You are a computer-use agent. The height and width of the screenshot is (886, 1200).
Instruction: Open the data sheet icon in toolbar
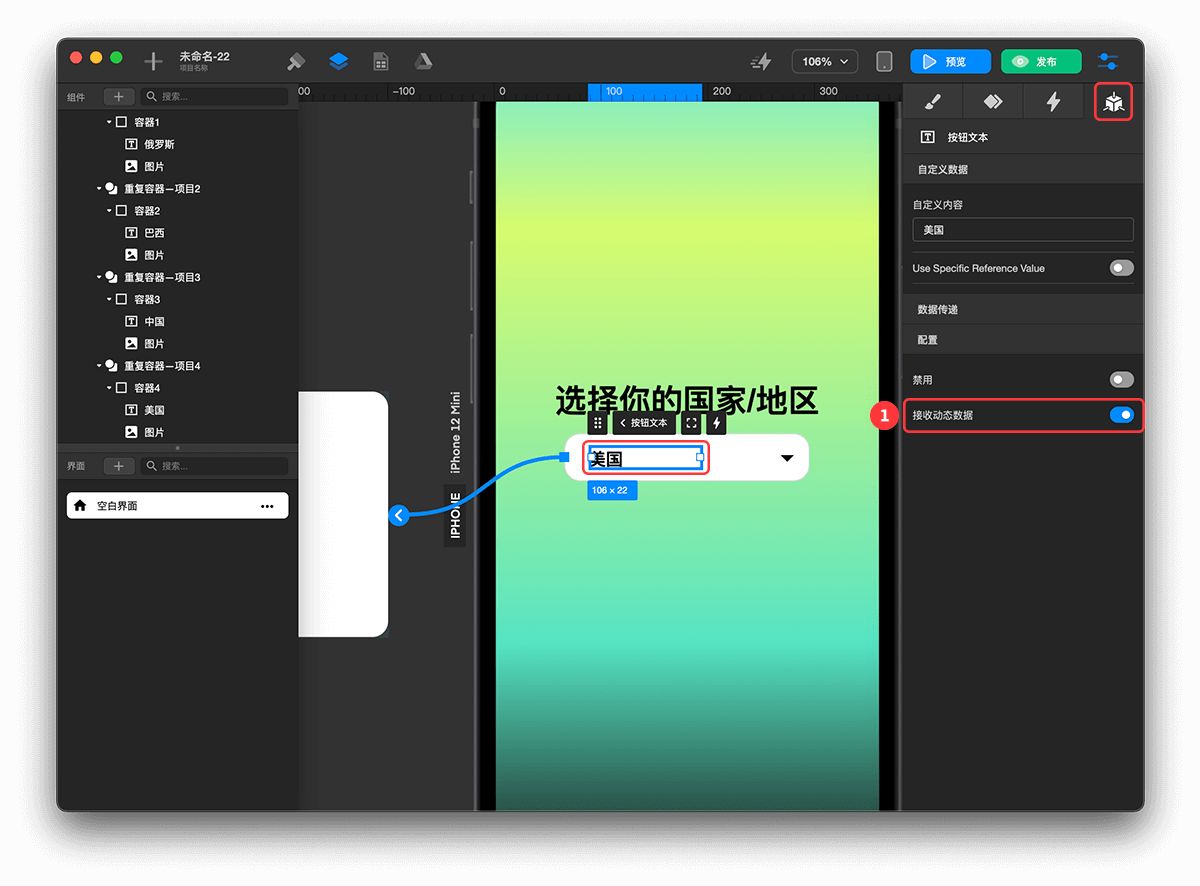click(381, 62)
